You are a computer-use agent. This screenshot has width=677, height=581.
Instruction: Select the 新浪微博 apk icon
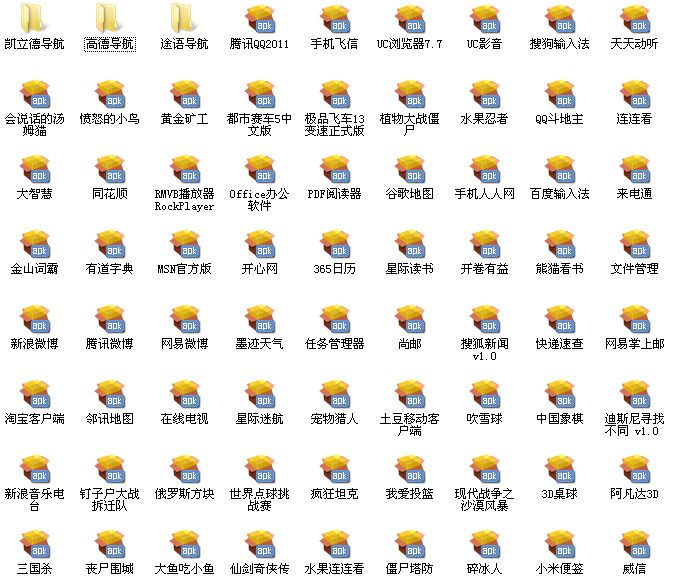click(35, 319)
